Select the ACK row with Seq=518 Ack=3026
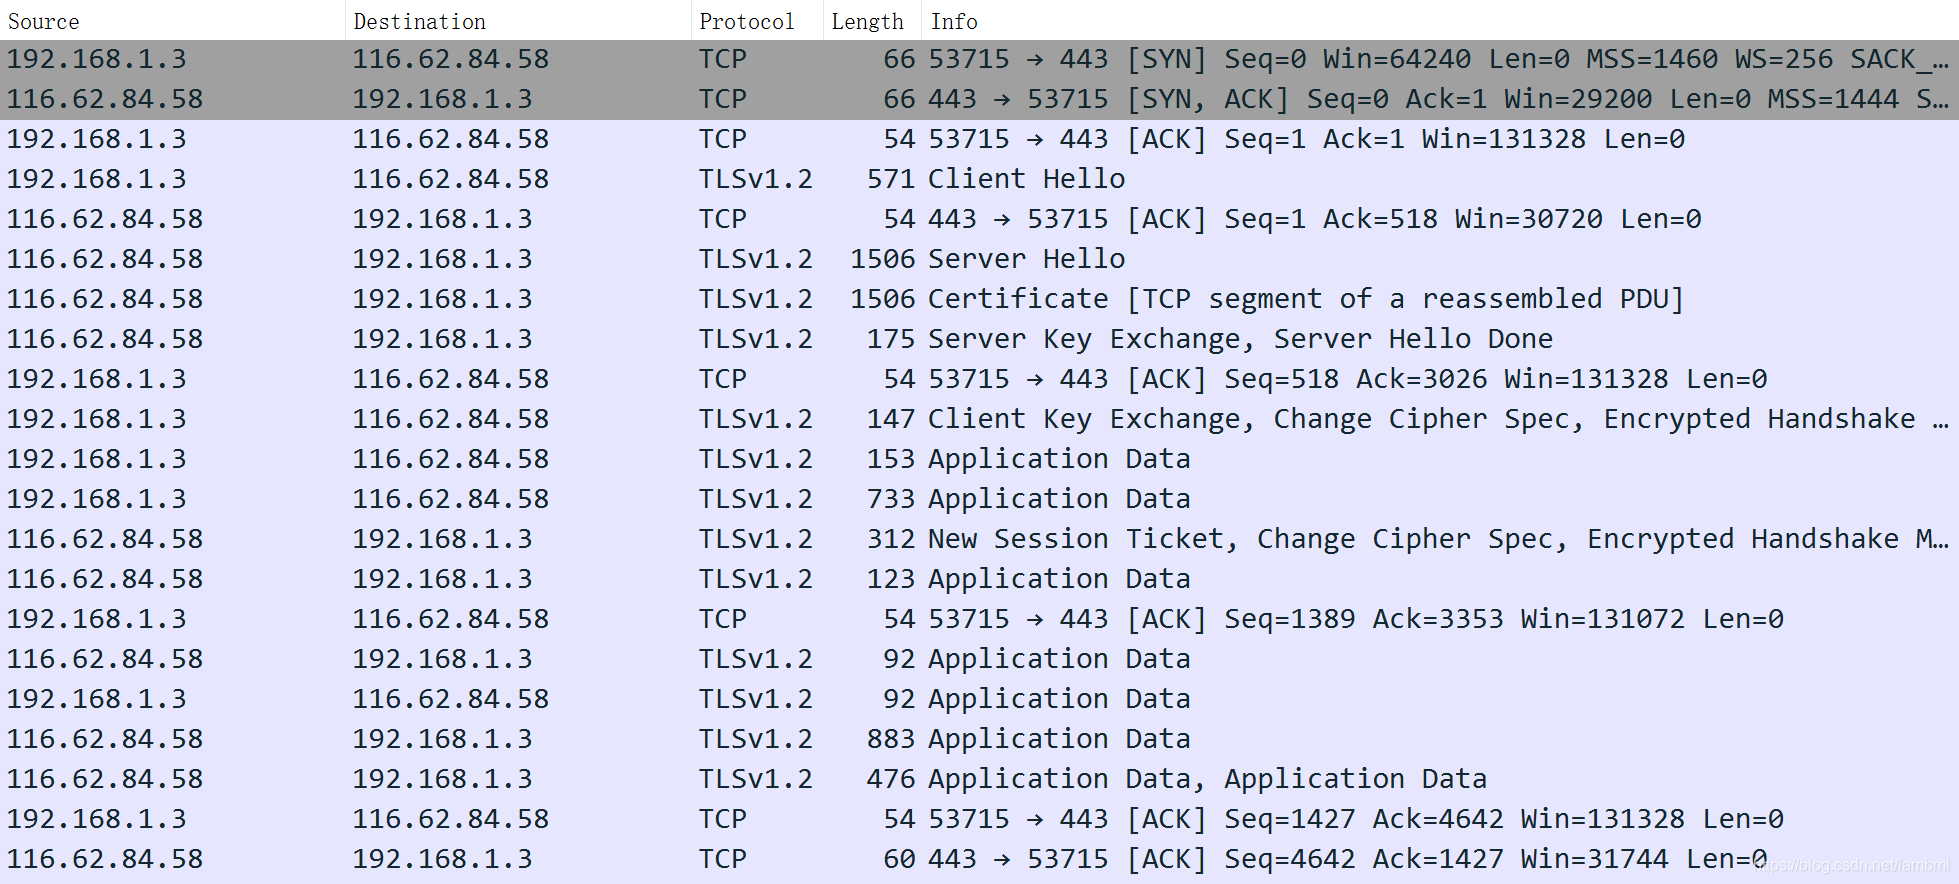Image resolution: width=1959 pixels, height=884 pixels. tap(979, 380)
